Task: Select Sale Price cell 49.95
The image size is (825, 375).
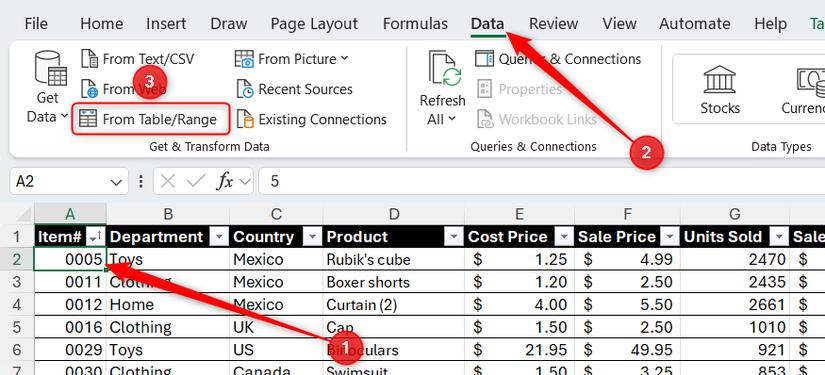Action: pyautogui.click(x=627, y=350)
